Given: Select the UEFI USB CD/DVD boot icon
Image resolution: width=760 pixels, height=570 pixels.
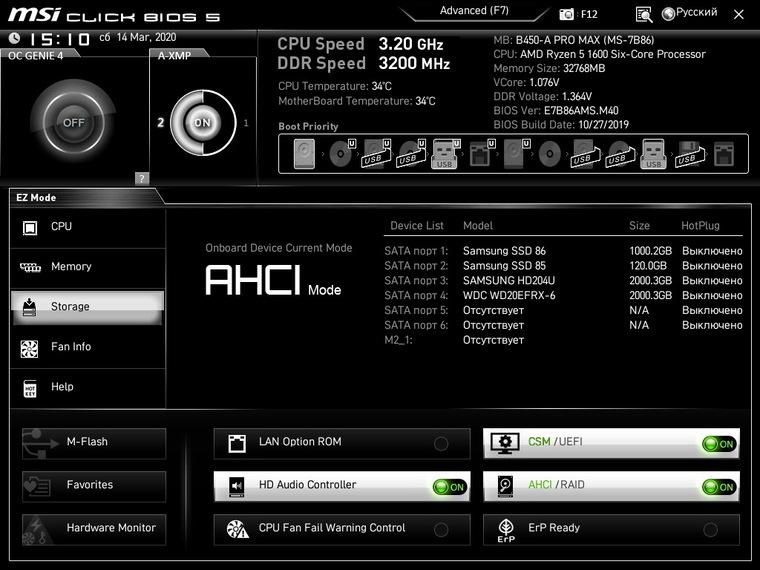Looking at the screenshot, I should (x=411, y=154).
